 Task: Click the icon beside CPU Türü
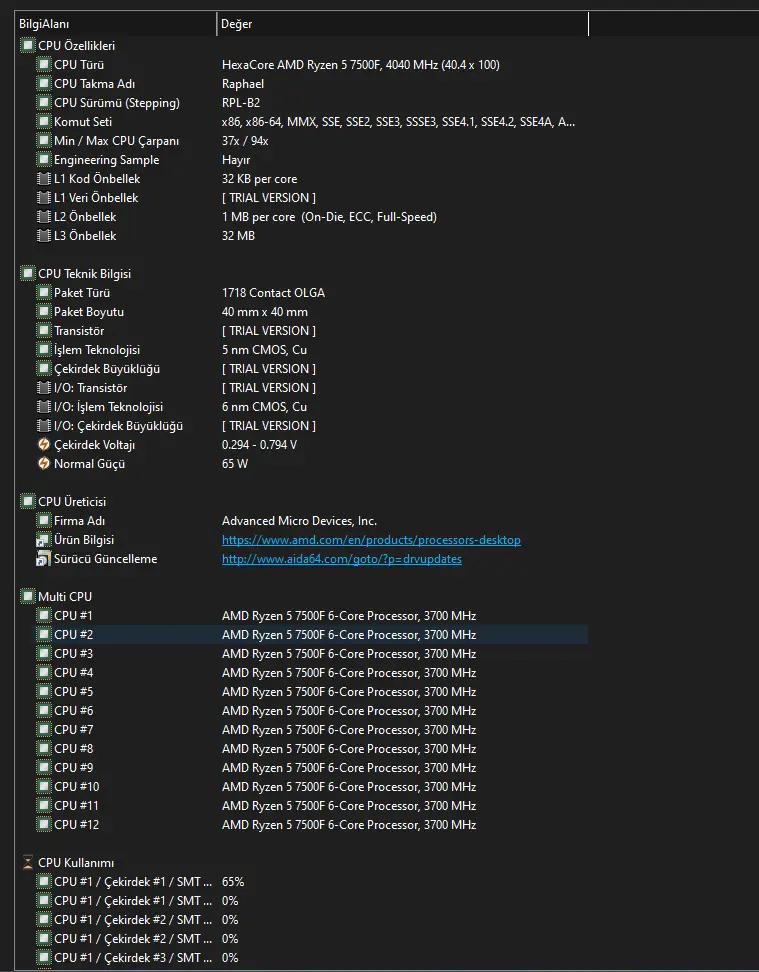[x=43, y=64]
